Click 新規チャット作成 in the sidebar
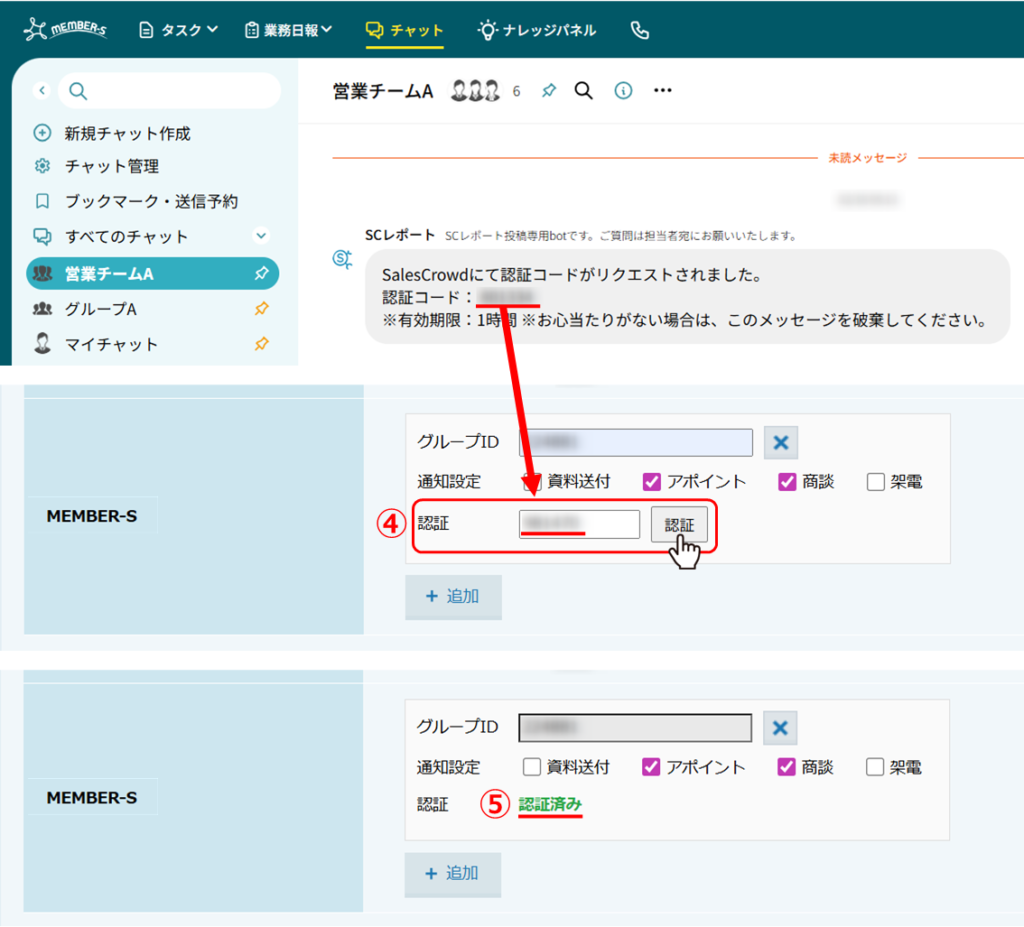The image size is (1024, 927). 127,133
